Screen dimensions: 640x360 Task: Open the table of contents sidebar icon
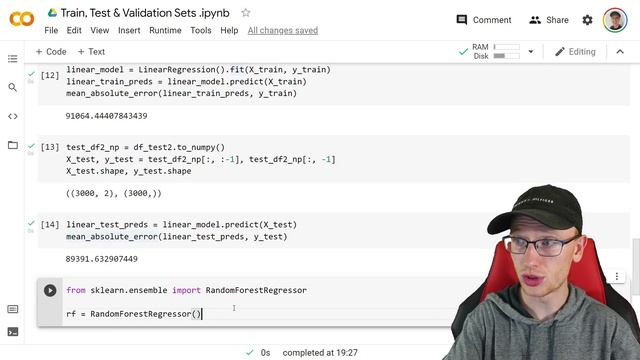tap(13, 59)
